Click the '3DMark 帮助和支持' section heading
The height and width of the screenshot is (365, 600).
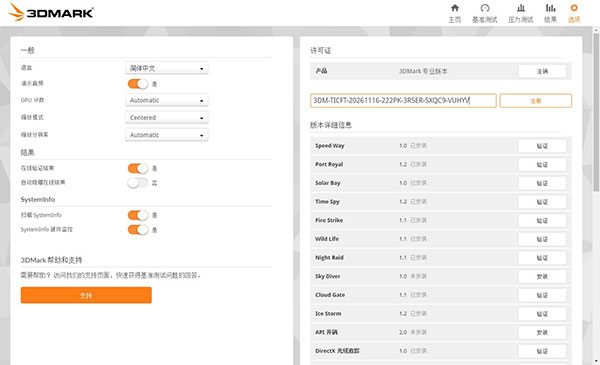pyautogui.click(x=51, y=260)
